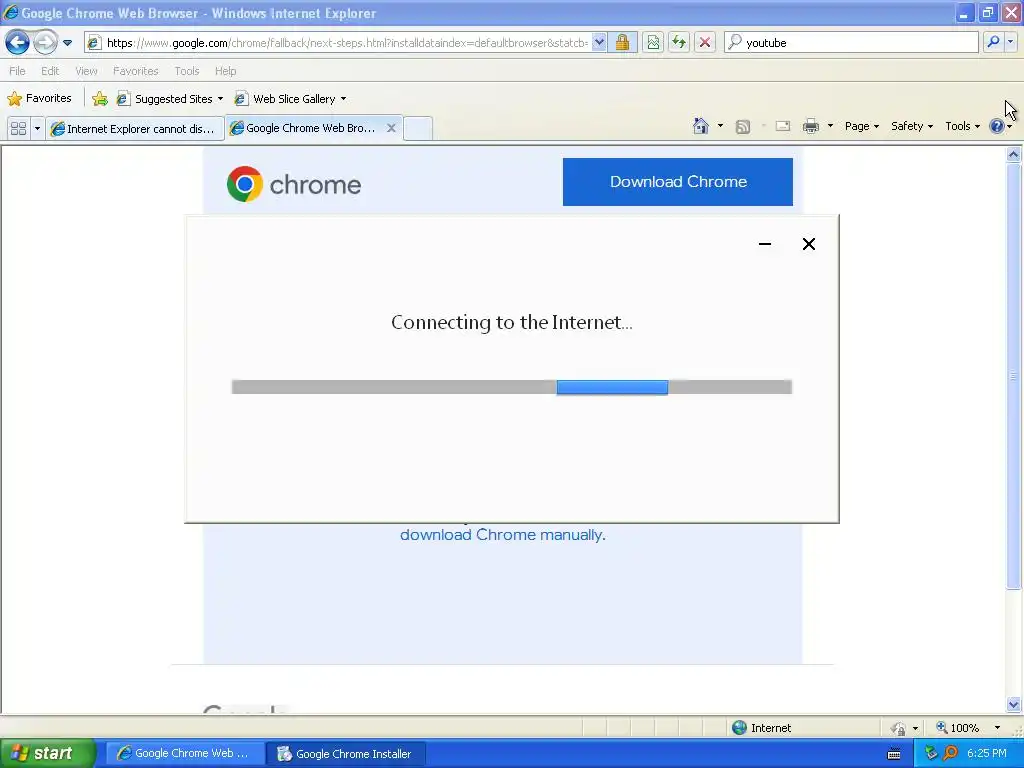This screenshot has width=1024, height=768.
Task: Open the Favorites menu
Action: [x=135, y=71]
